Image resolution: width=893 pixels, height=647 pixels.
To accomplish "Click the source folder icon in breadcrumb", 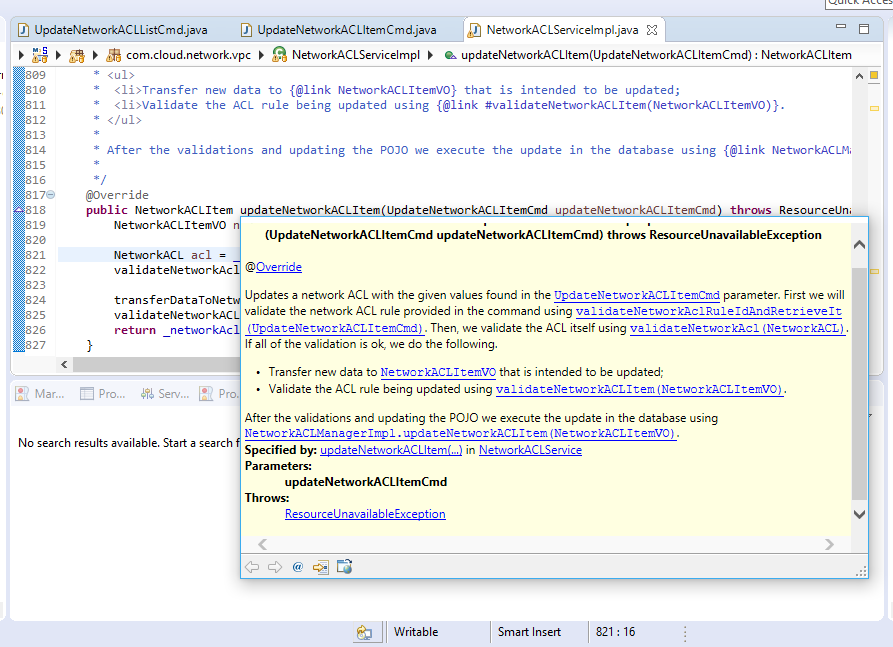I will click(77, 55).
